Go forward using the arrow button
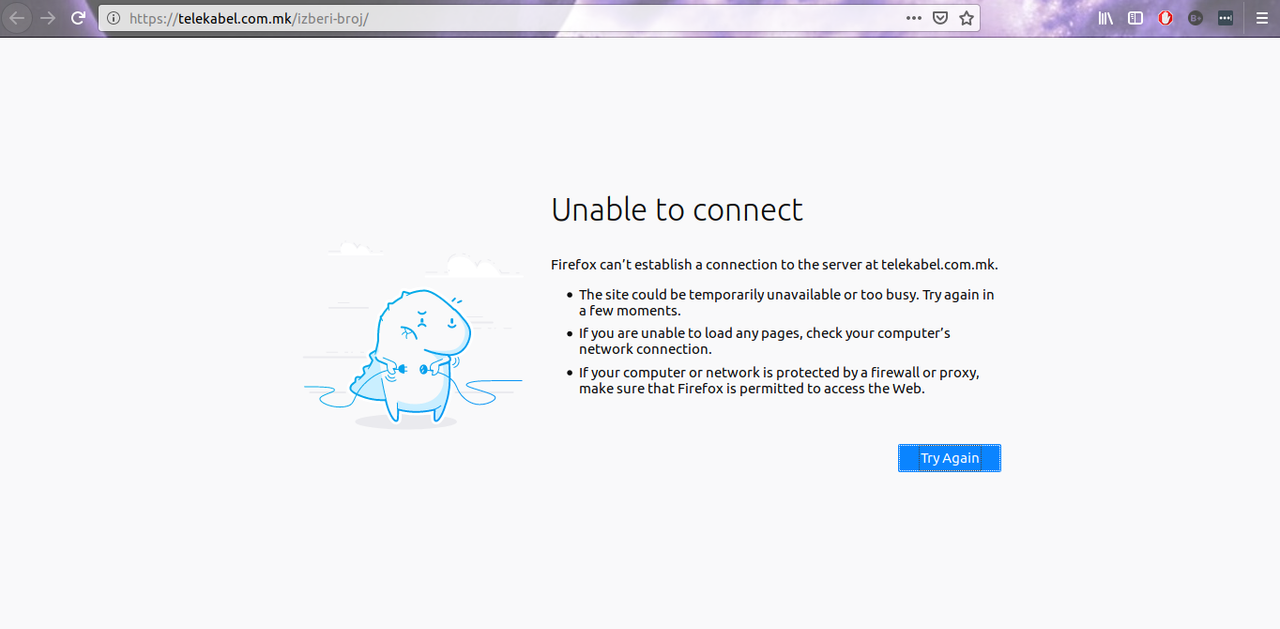The image size is (1280, 629). (x=47, y=18)
